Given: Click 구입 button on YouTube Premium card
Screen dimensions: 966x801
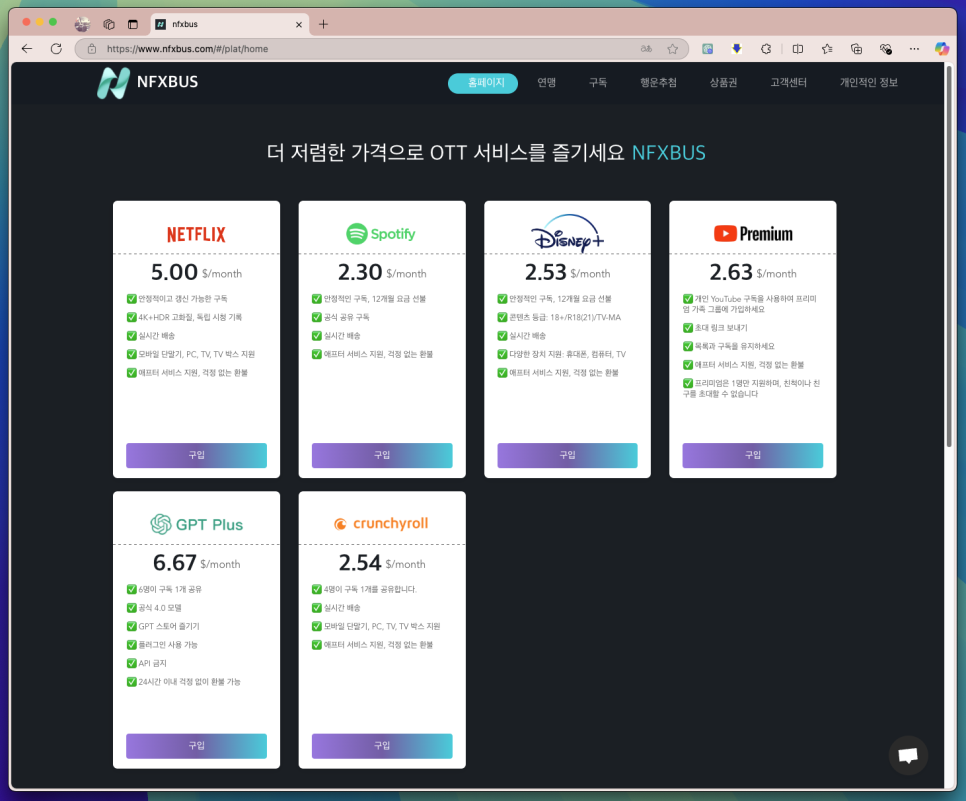Looking at the screenshot, I should [753, 455].
